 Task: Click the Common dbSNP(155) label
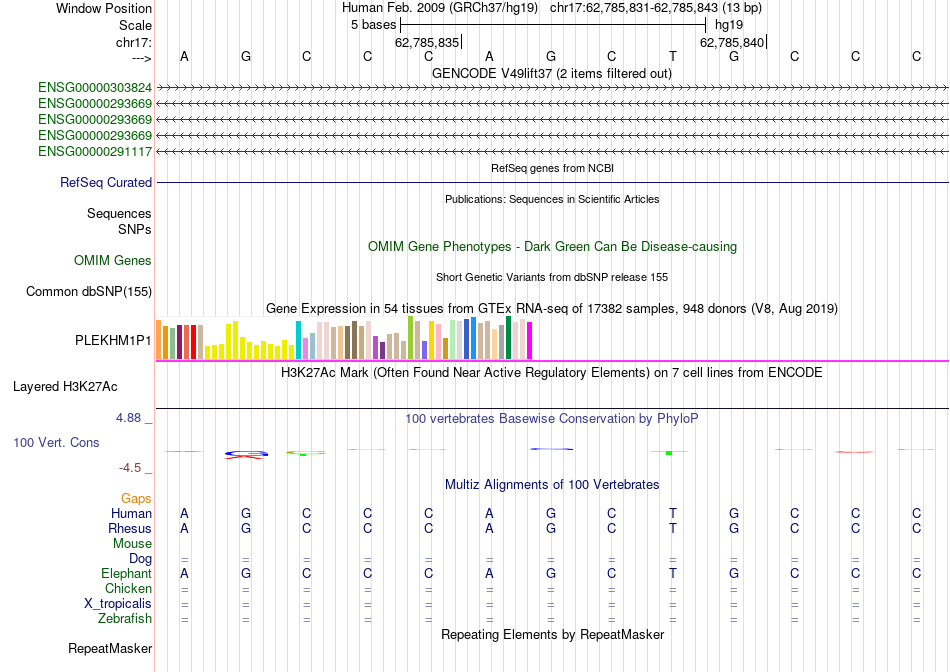pos(89,291)
